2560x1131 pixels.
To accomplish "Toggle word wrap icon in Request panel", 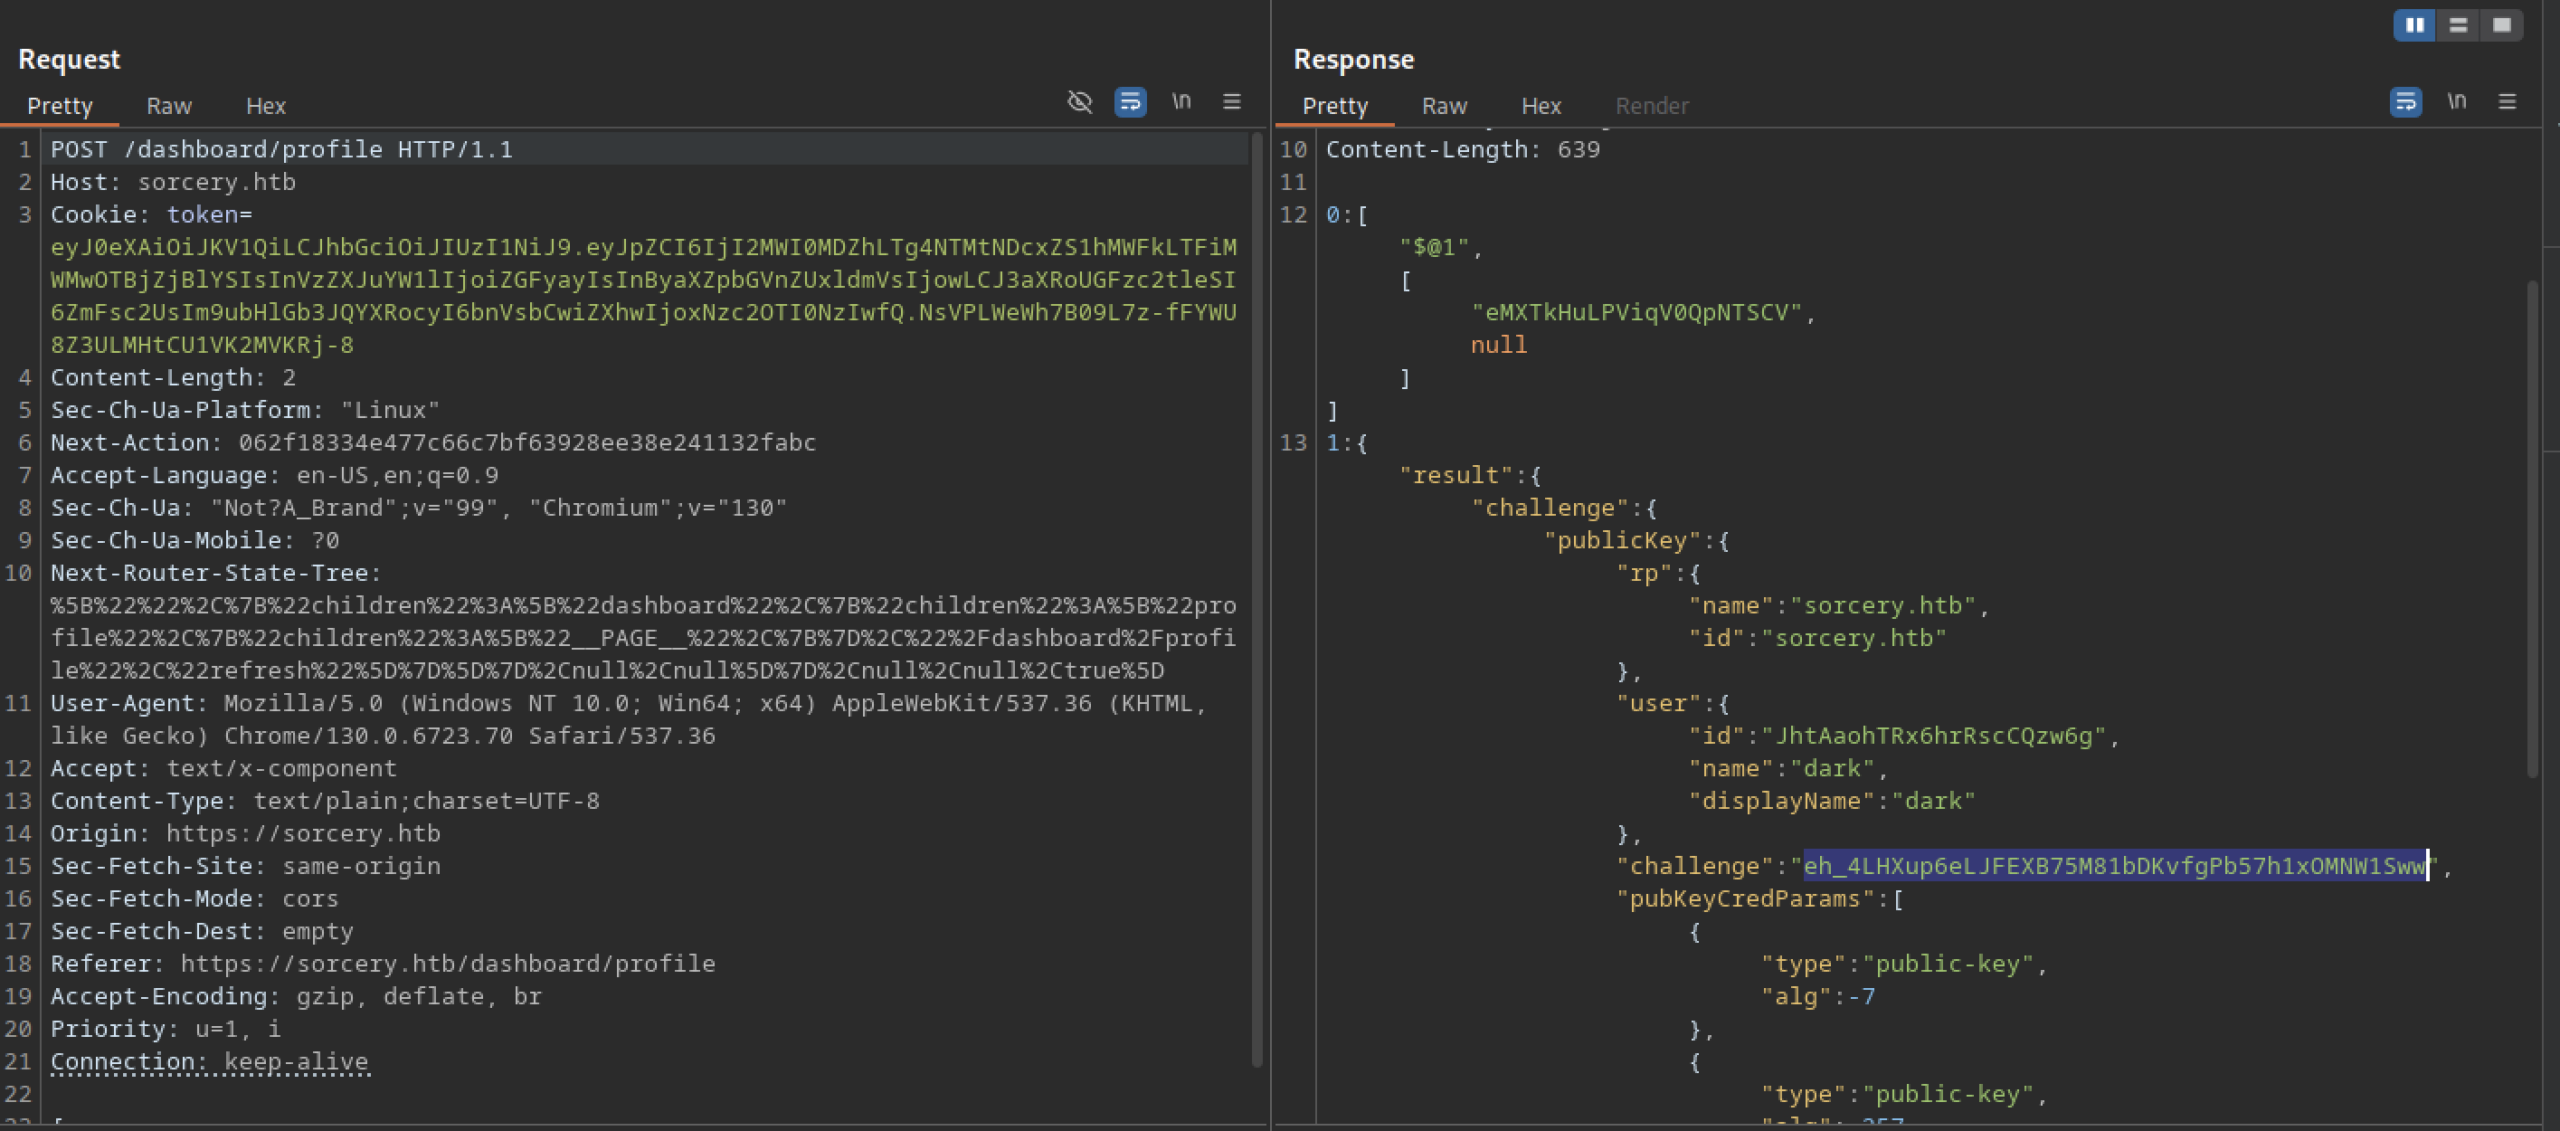I will tap(1130, 102).
